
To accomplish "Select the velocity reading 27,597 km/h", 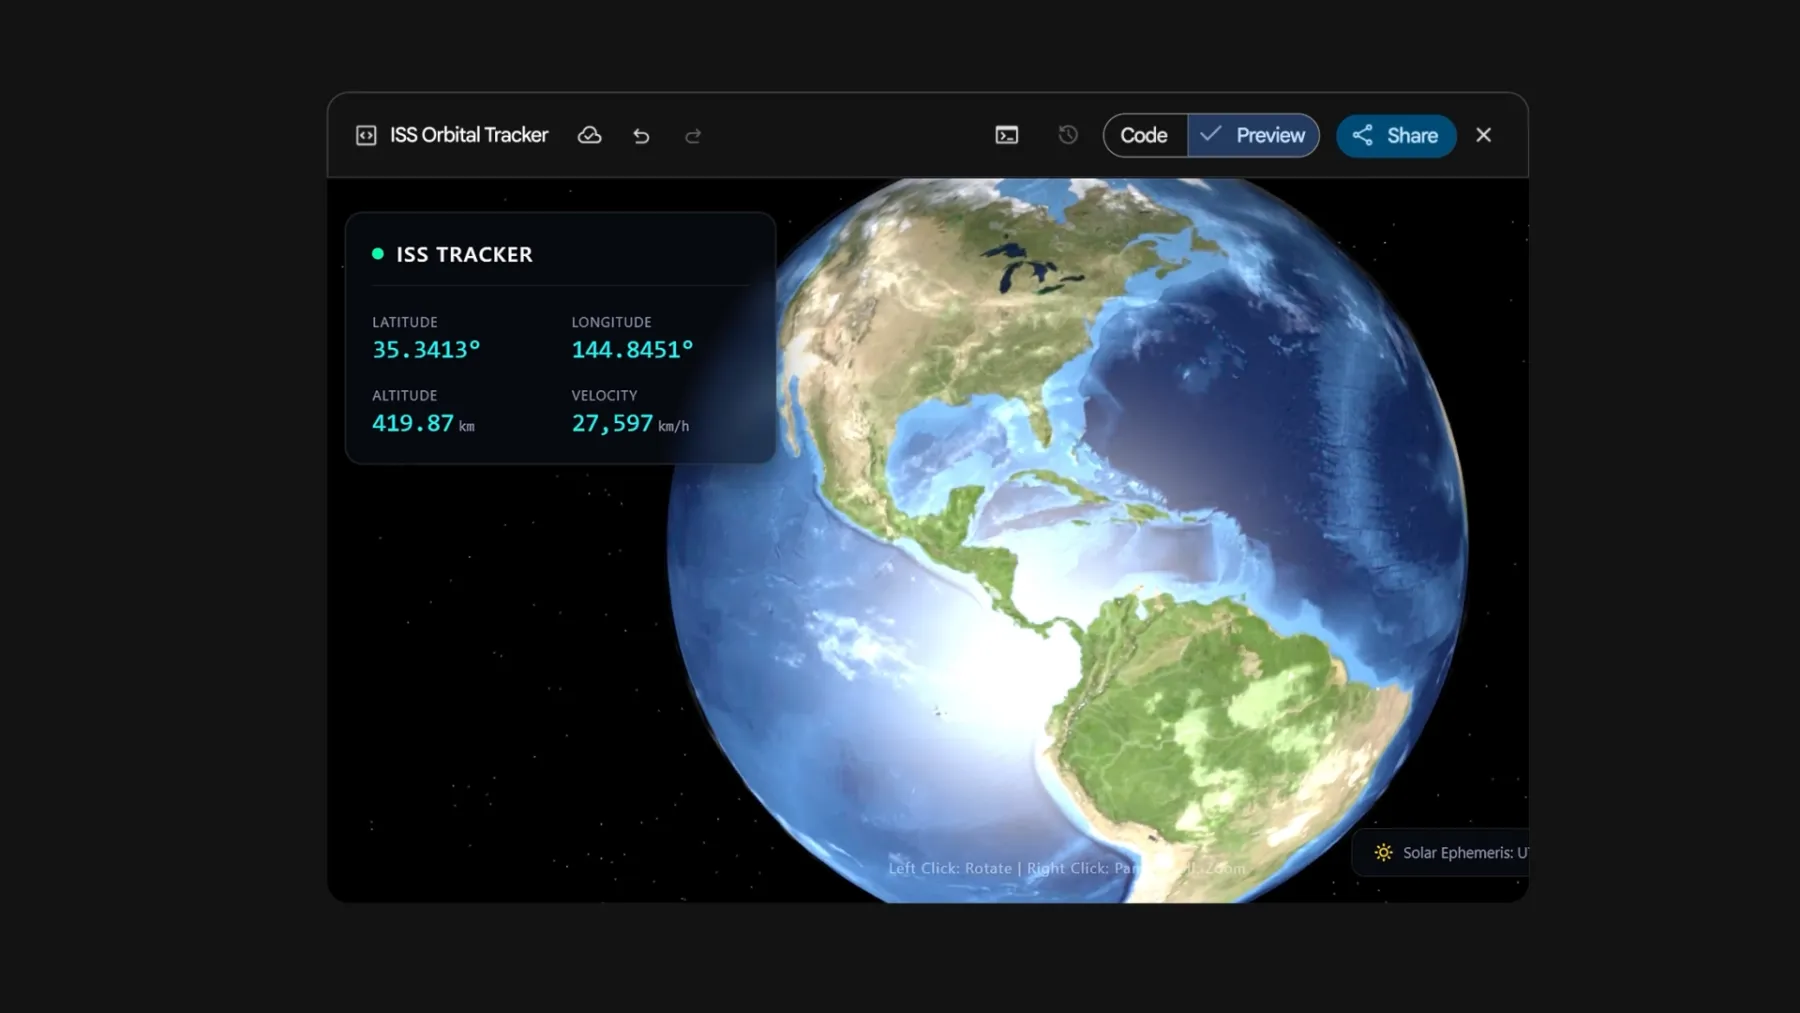I will pyautogui.click(x=632, y=423).
